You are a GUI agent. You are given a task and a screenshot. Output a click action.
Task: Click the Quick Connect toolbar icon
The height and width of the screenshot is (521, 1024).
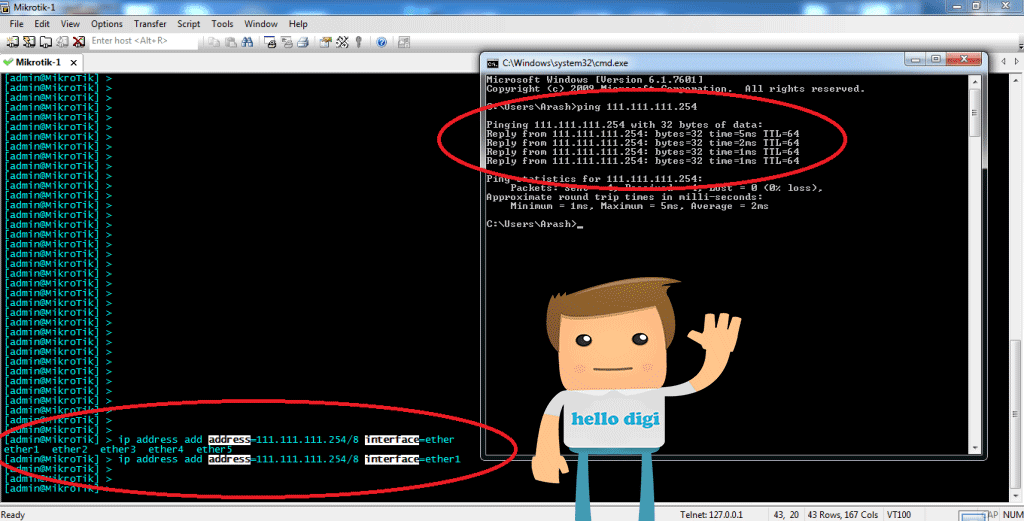coord(29,42)
